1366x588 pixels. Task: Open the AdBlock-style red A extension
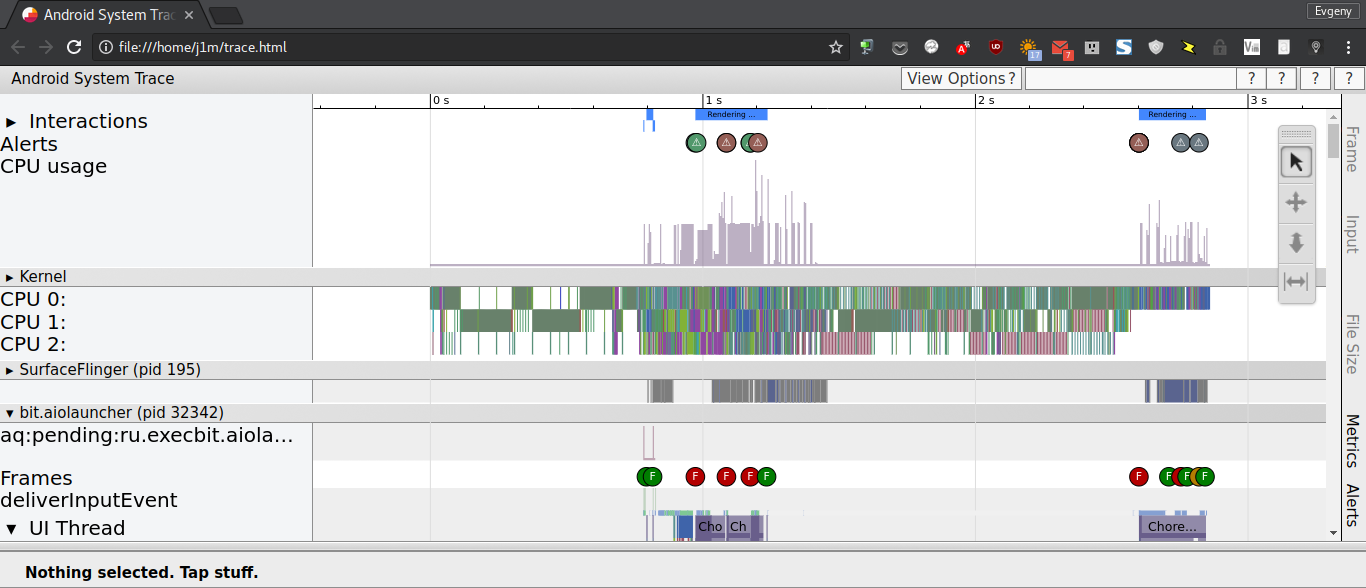[963, 47]
